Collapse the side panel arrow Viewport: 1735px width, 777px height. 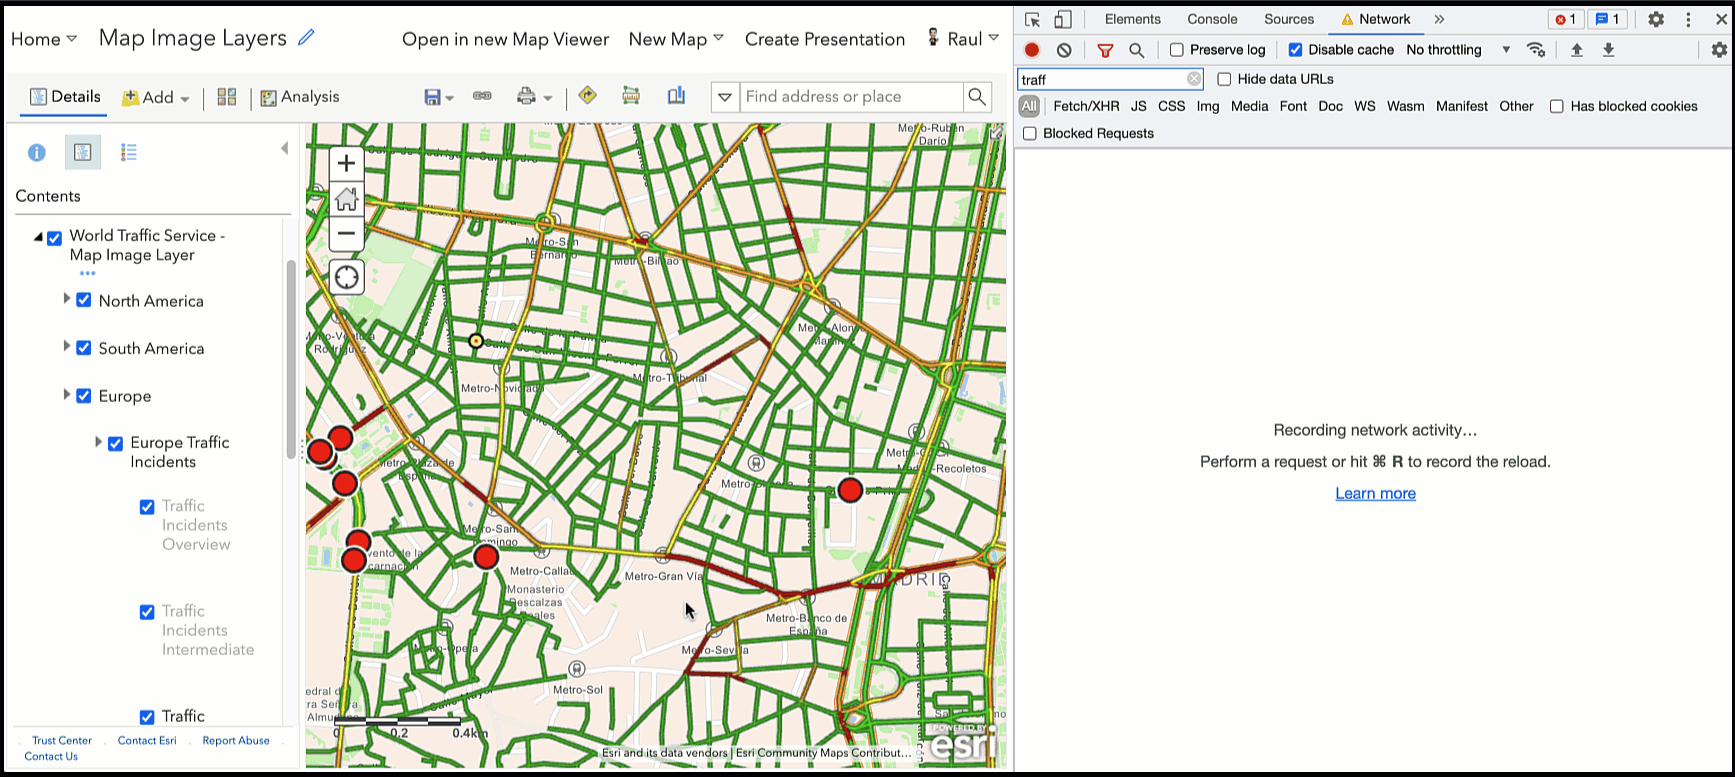285,148
